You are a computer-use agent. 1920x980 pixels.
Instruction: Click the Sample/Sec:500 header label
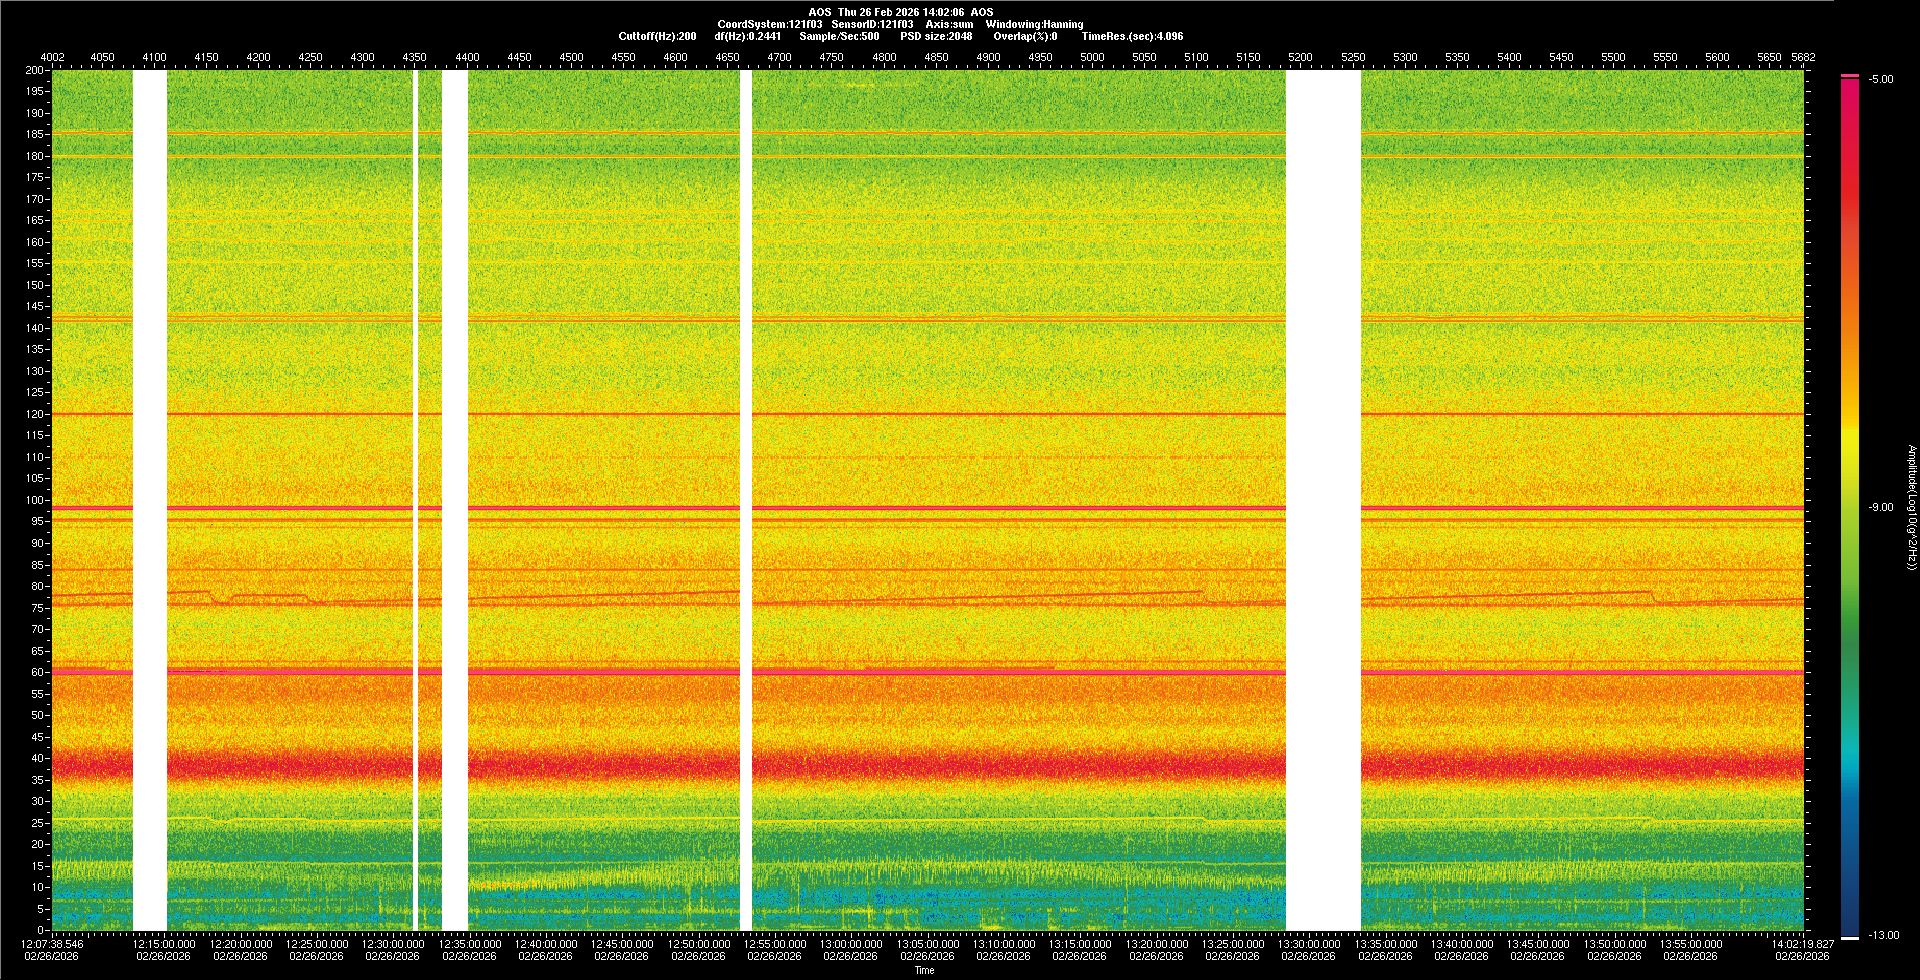[x=839, y=36]
